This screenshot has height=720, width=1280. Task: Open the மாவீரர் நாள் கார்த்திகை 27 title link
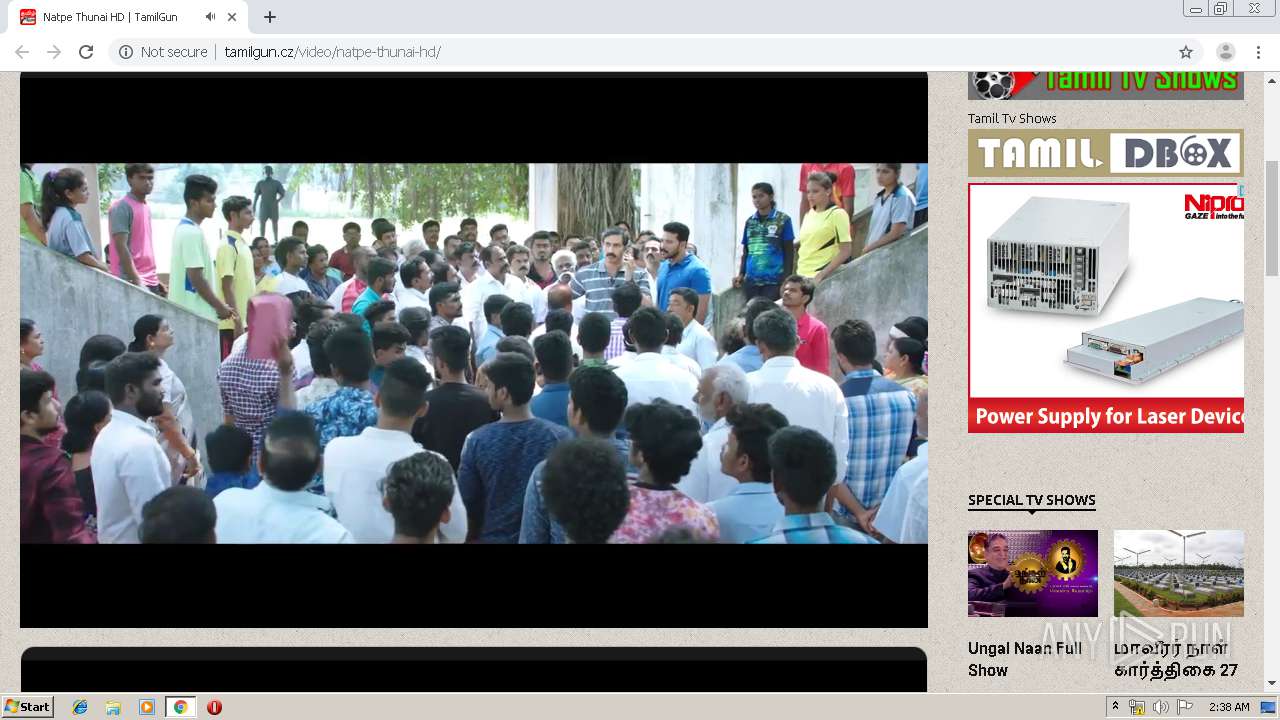coord(1176,659)
